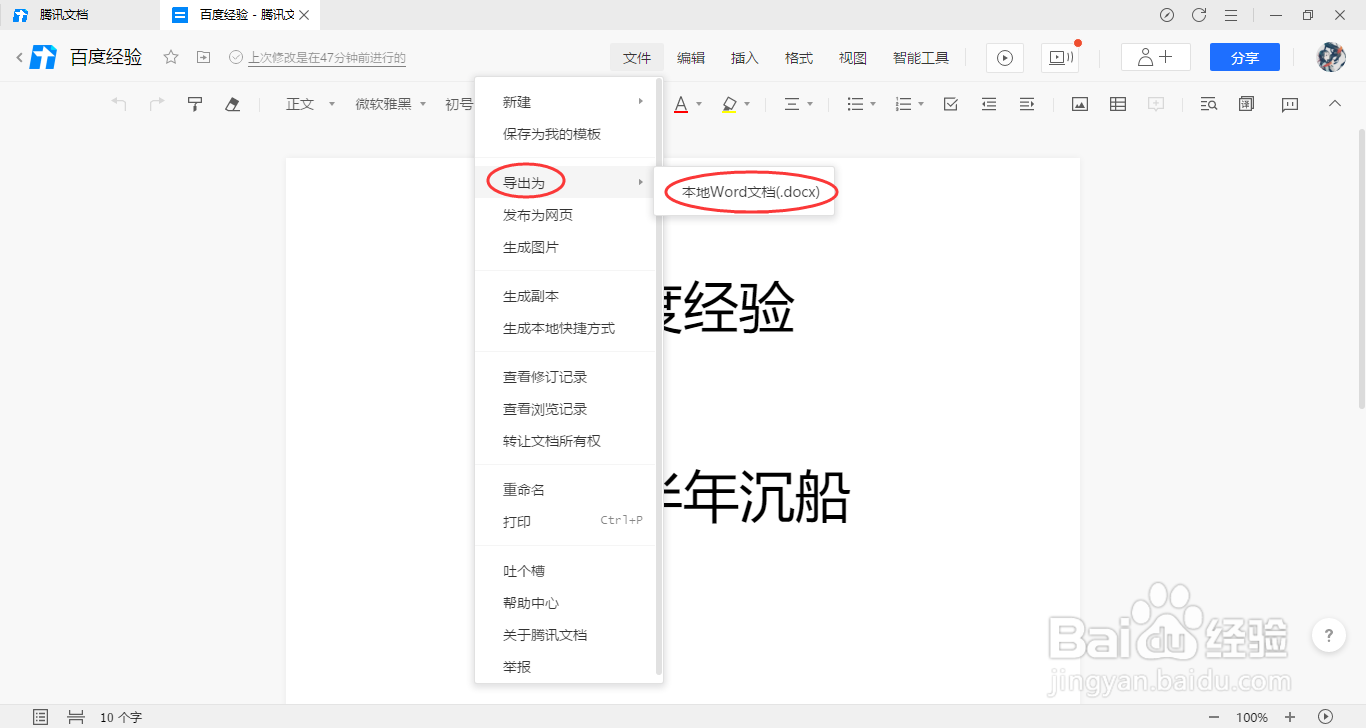The image size is (1366, 728).
Task: Go back with the left arrow
Action: pyautogui.click(x=19, y=58)
